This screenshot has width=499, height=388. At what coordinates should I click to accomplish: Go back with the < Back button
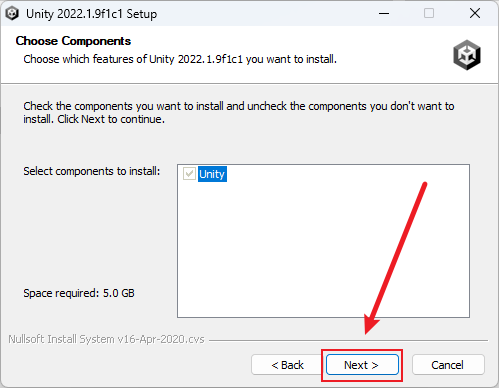[x=287, y=365]
